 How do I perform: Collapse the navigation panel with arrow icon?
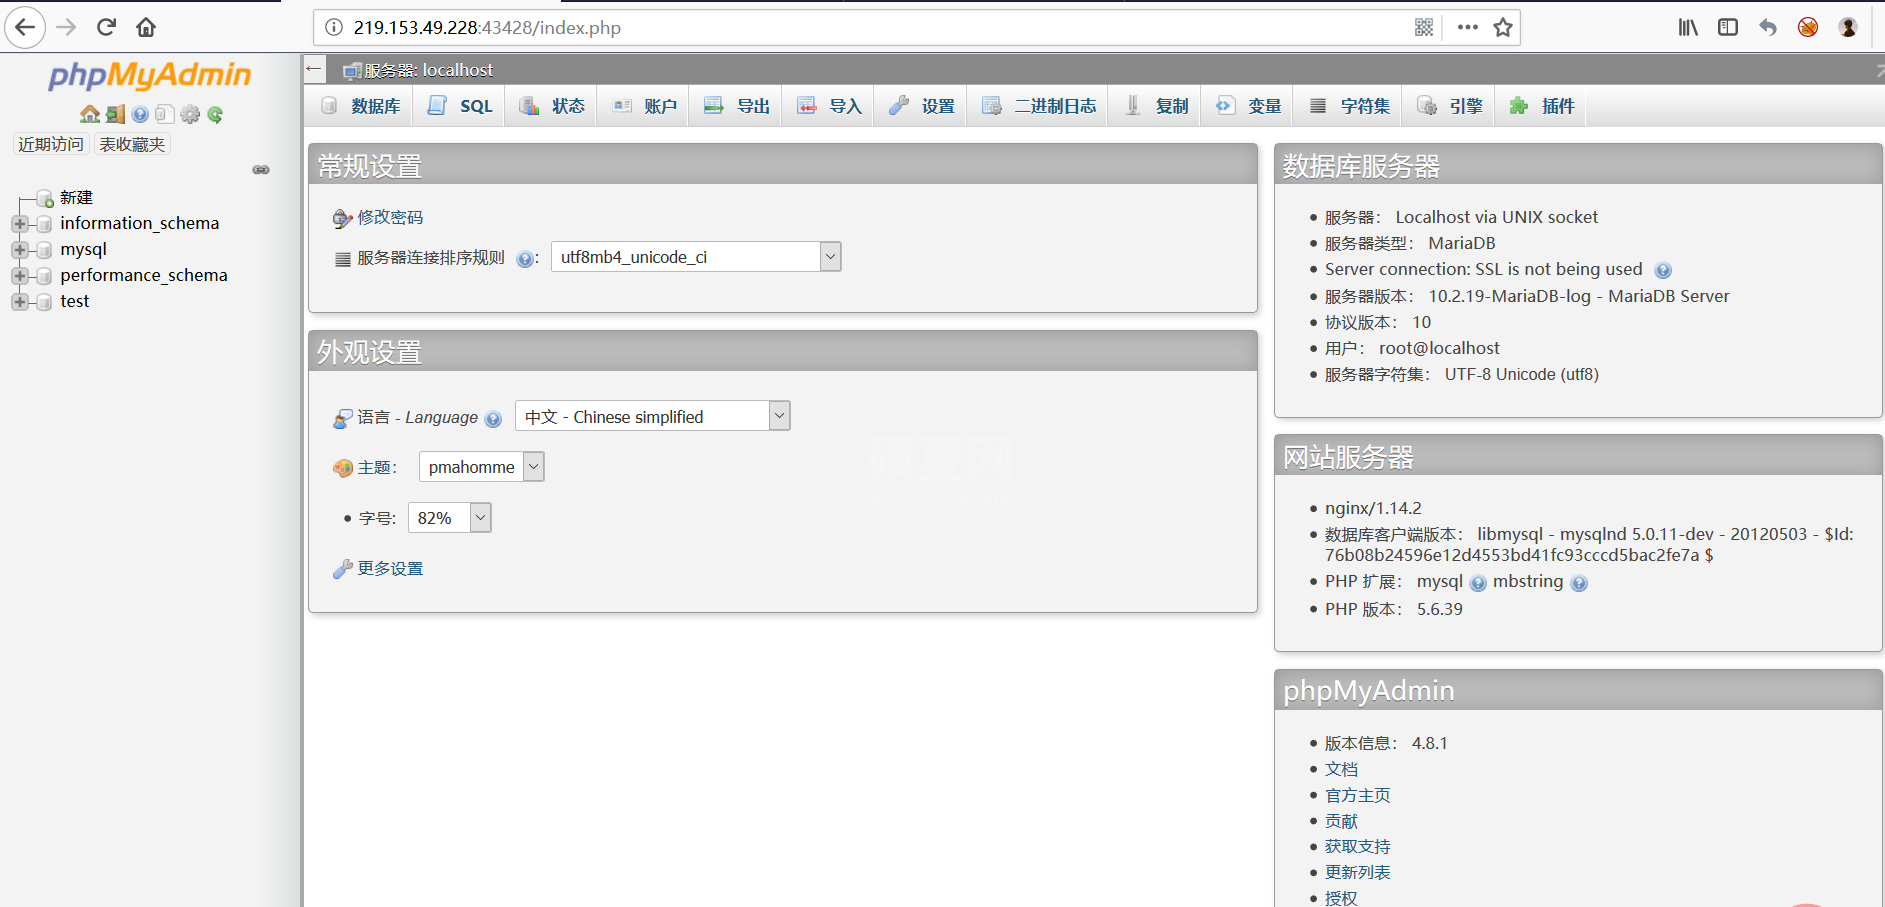pyautogui.click(x=314, y=69)
